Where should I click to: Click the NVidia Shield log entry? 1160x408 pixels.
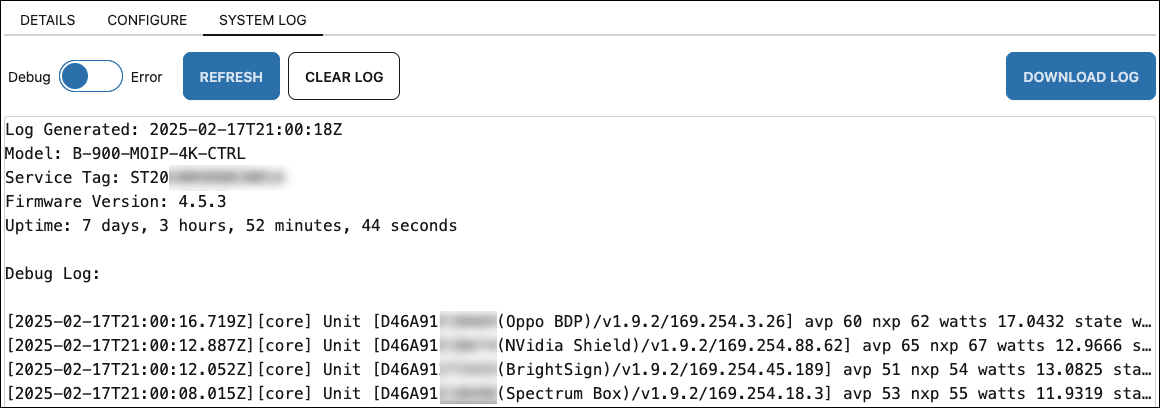coord(580,346)
